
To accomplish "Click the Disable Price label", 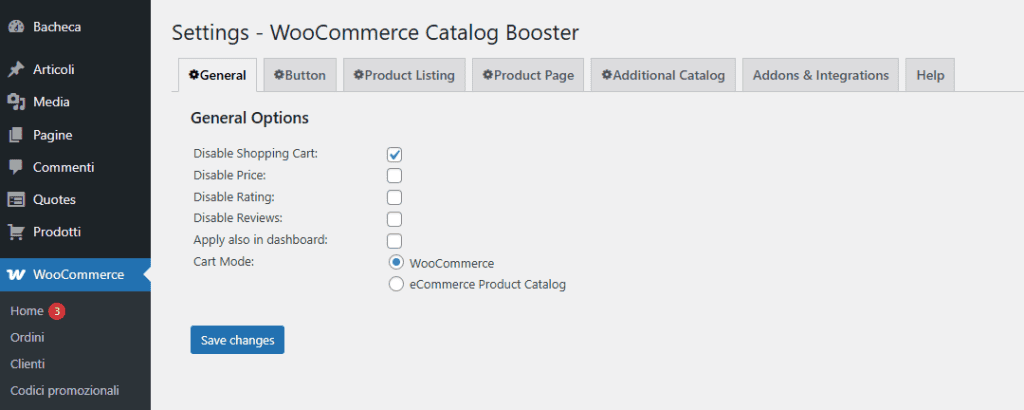I will 230,176.
